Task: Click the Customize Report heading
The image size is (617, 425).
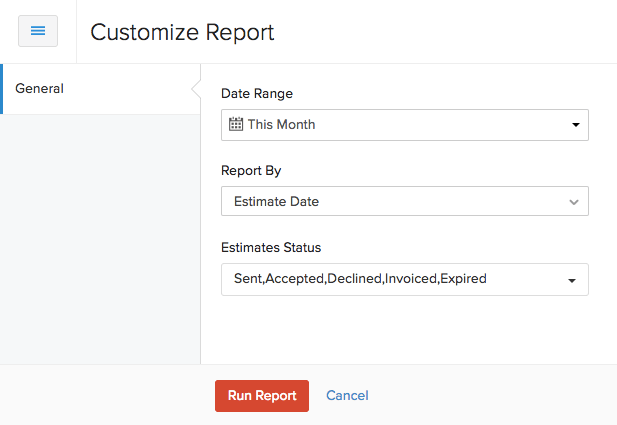Action: coord(182,32)
